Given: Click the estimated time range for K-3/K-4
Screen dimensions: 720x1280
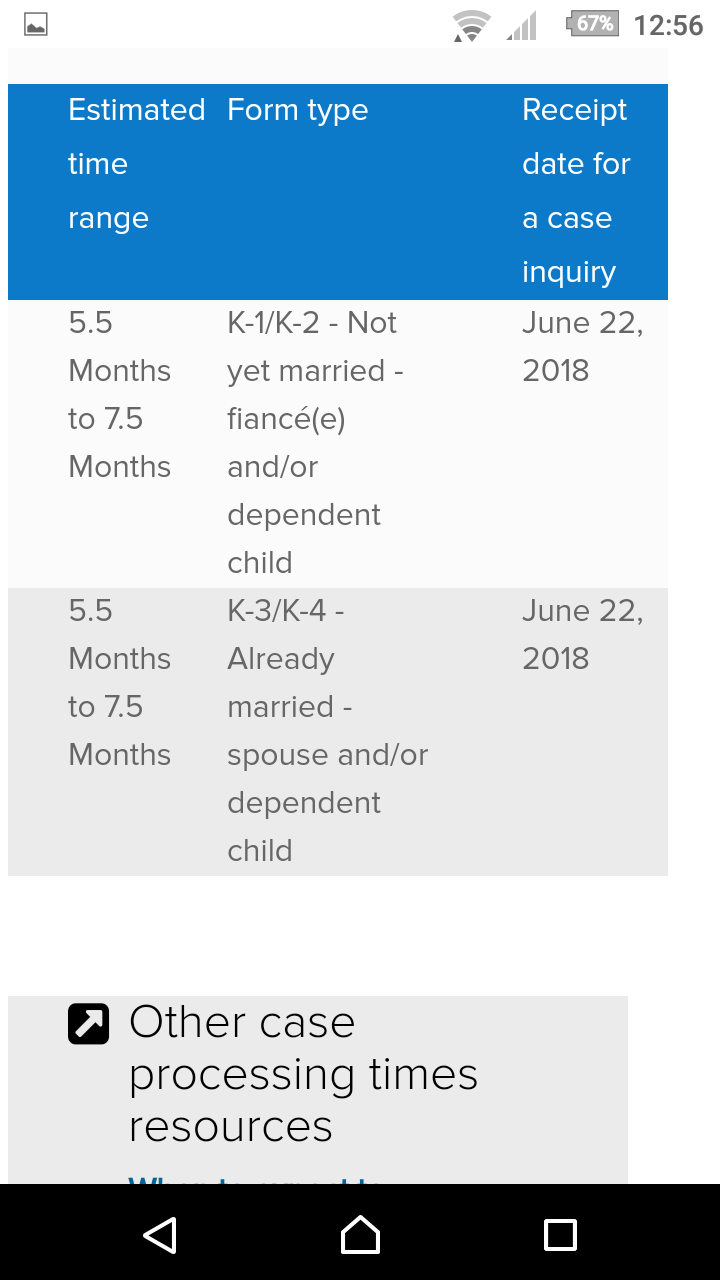Looking at the screenshot, I should 120,683.
